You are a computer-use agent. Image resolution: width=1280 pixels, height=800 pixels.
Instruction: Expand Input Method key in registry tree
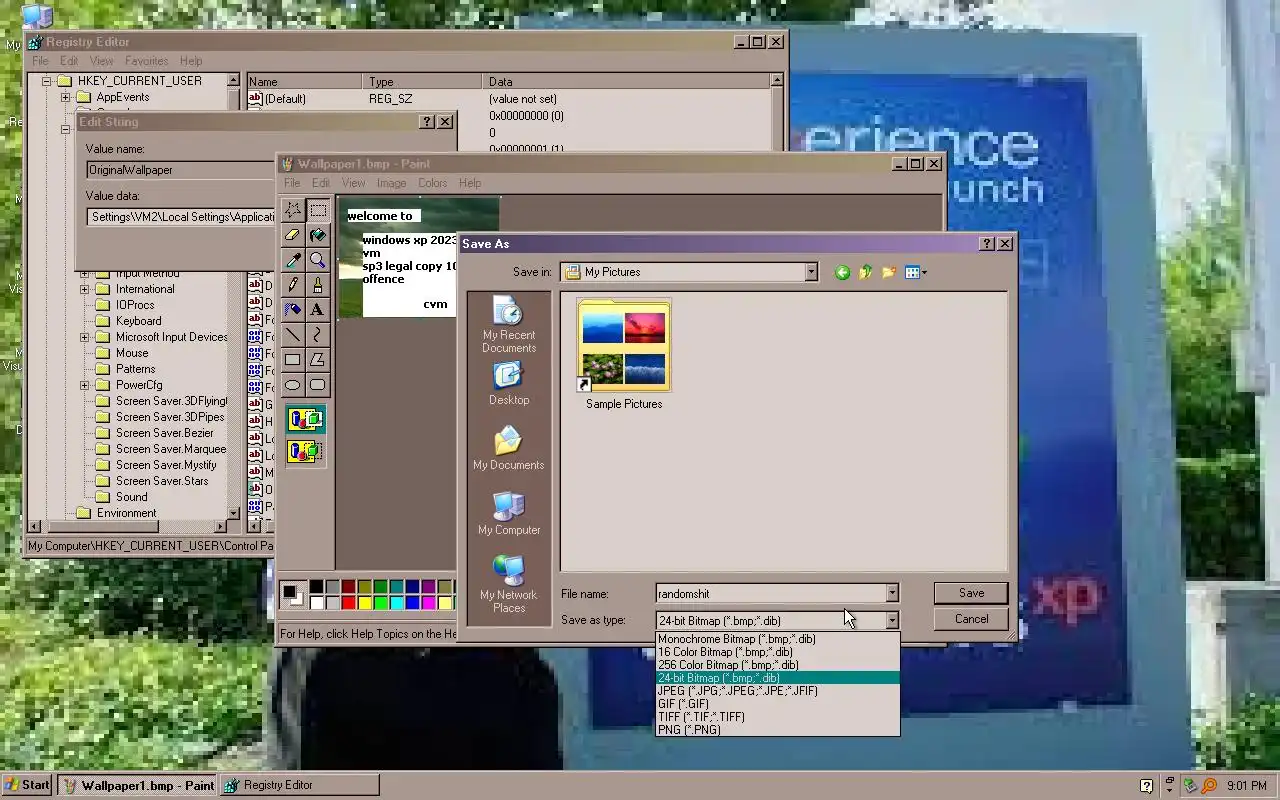click(x=84, y=274)
